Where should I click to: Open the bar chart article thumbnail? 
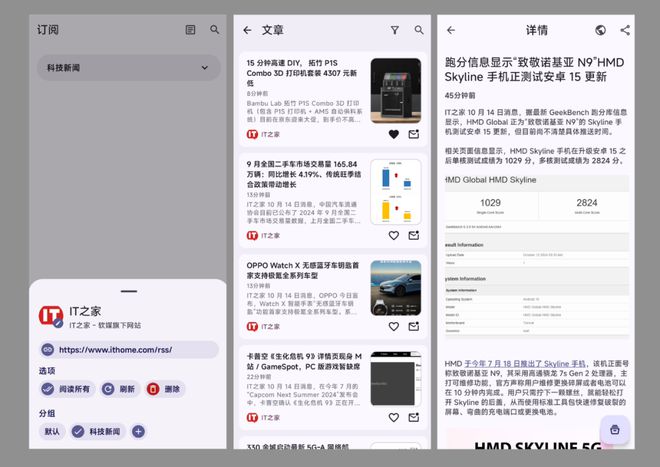coord(396,192)
